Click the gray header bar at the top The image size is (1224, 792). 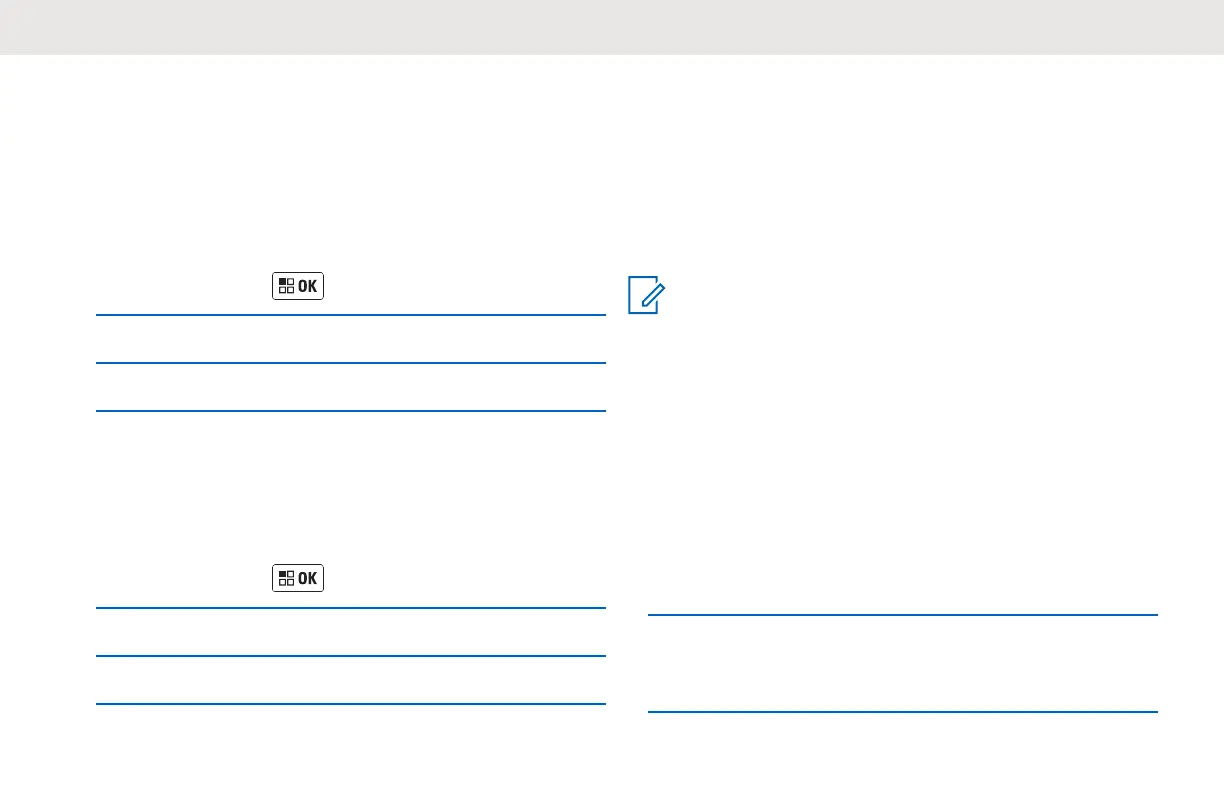pos(612,26)
